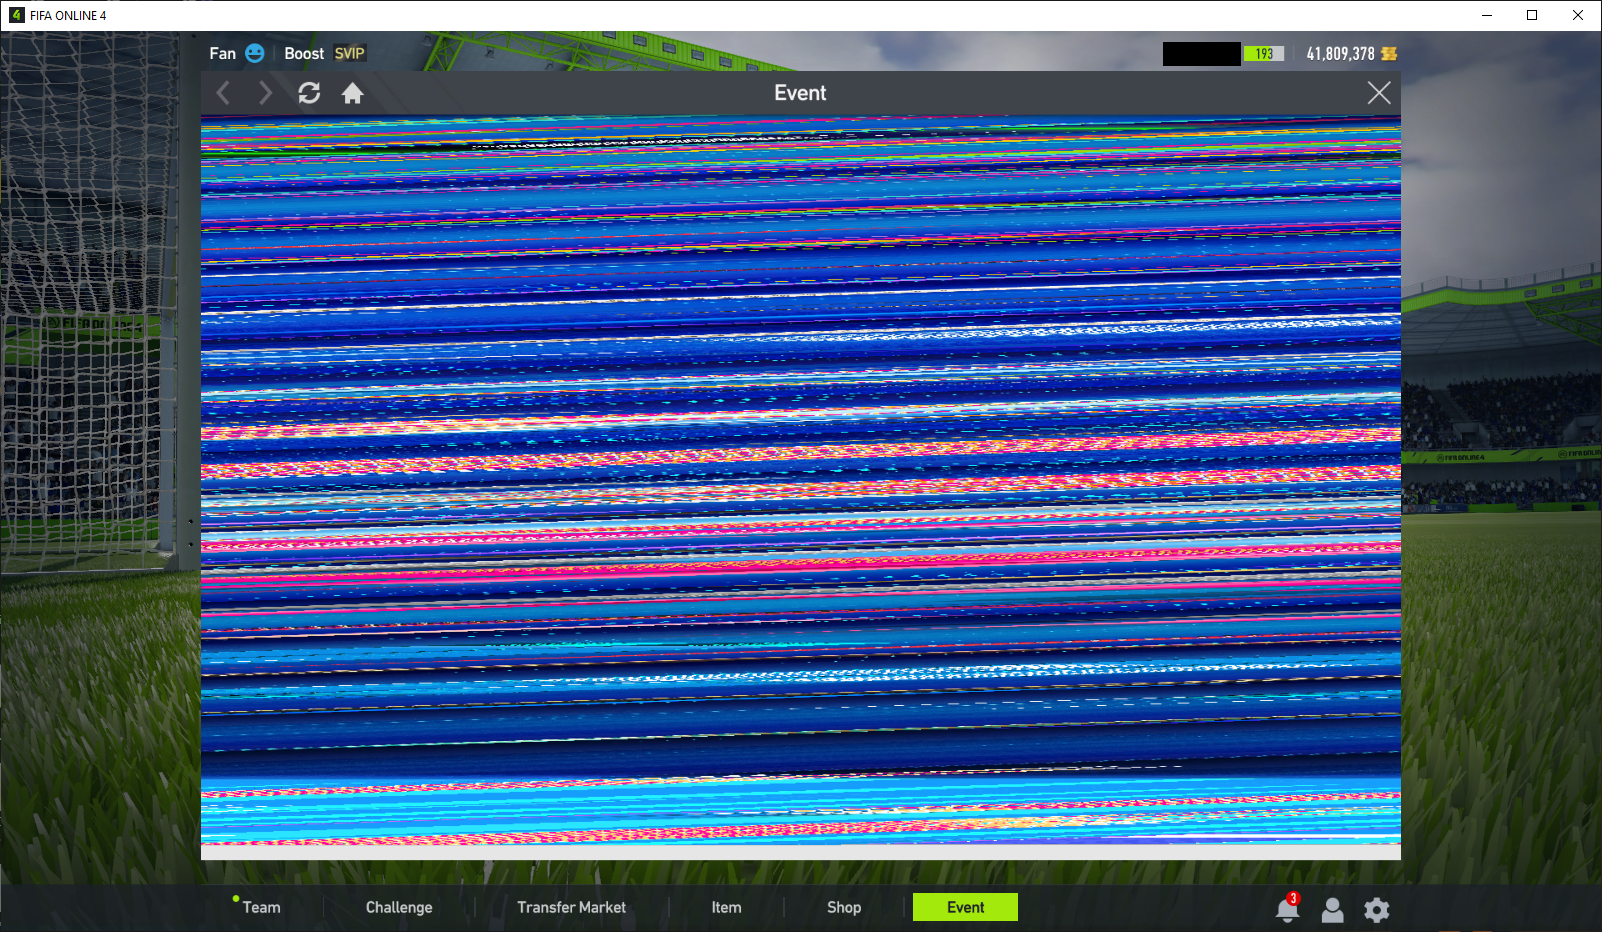The height and width of the screenshot is (932, 1602).
Task: Open the Shop tab
Action: (x=843, y=907)
